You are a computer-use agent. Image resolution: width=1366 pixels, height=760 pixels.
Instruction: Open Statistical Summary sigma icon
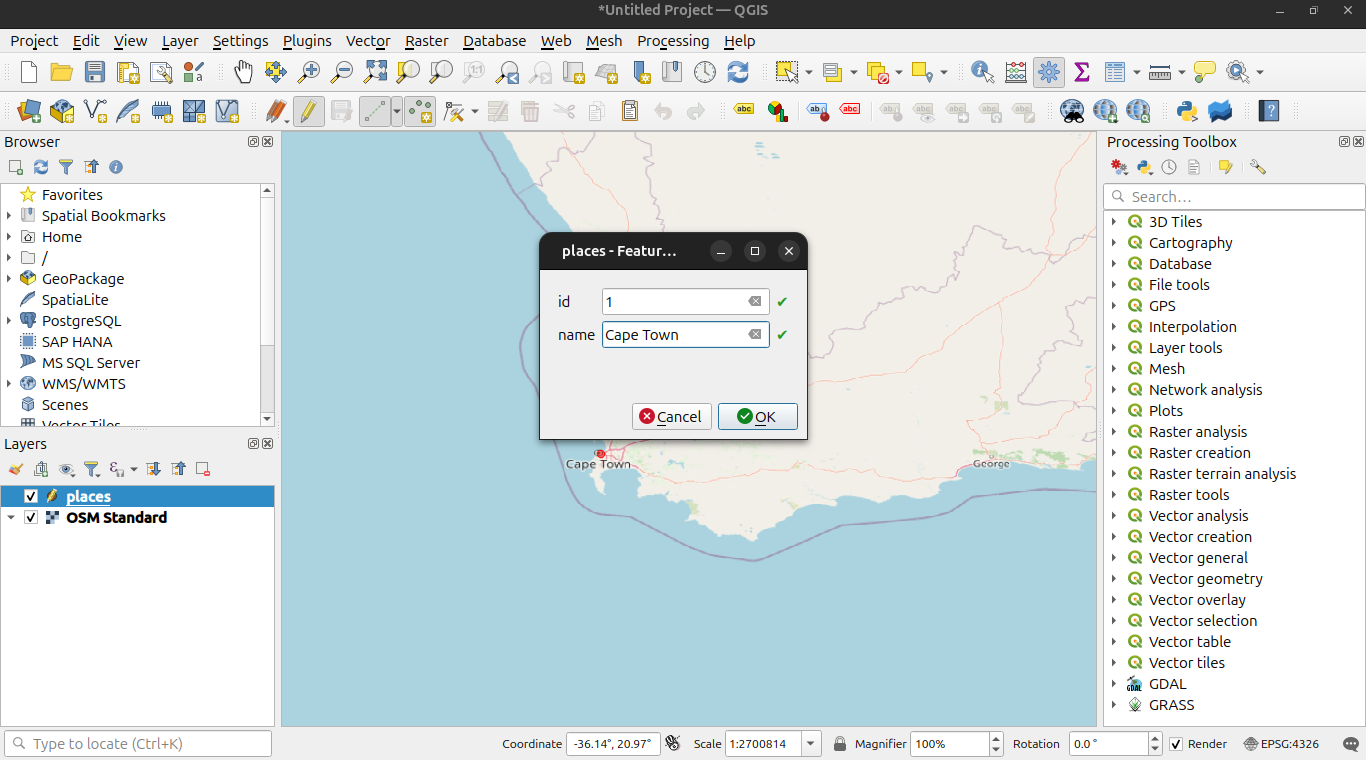pos(1081,72)
